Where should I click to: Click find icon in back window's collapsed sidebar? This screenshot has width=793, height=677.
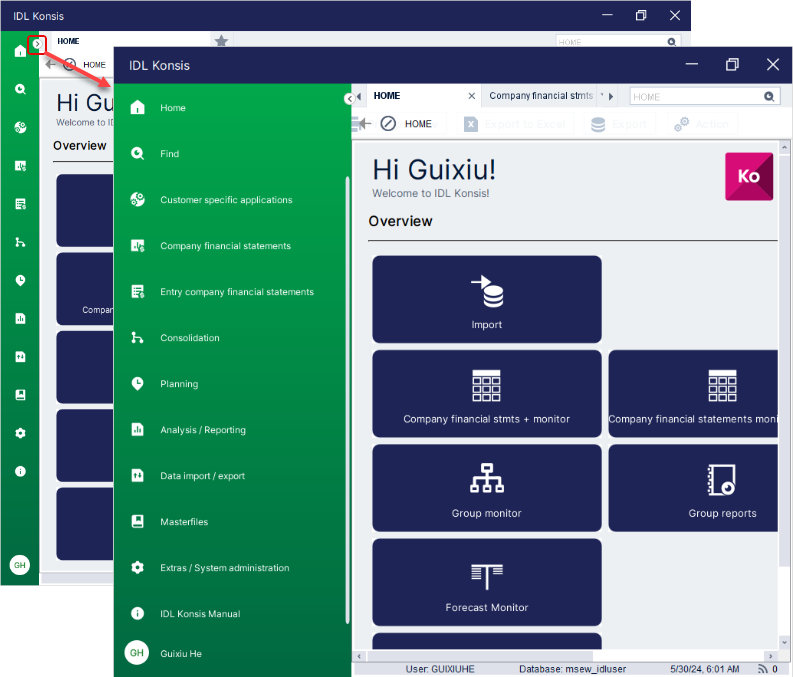coord(20,89)
